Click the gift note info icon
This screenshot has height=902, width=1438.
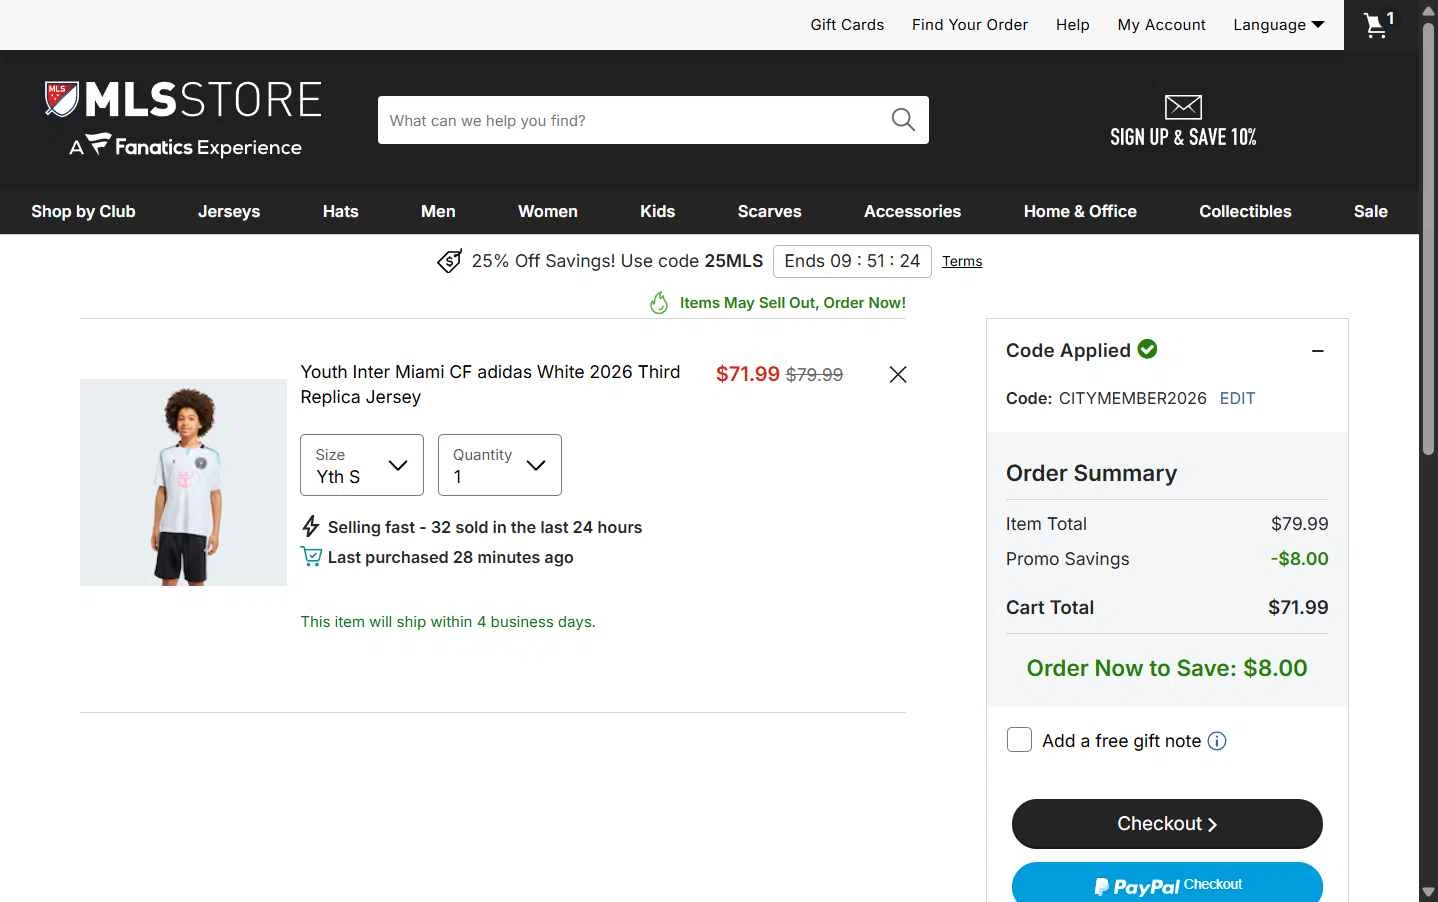click(1217, 741)
